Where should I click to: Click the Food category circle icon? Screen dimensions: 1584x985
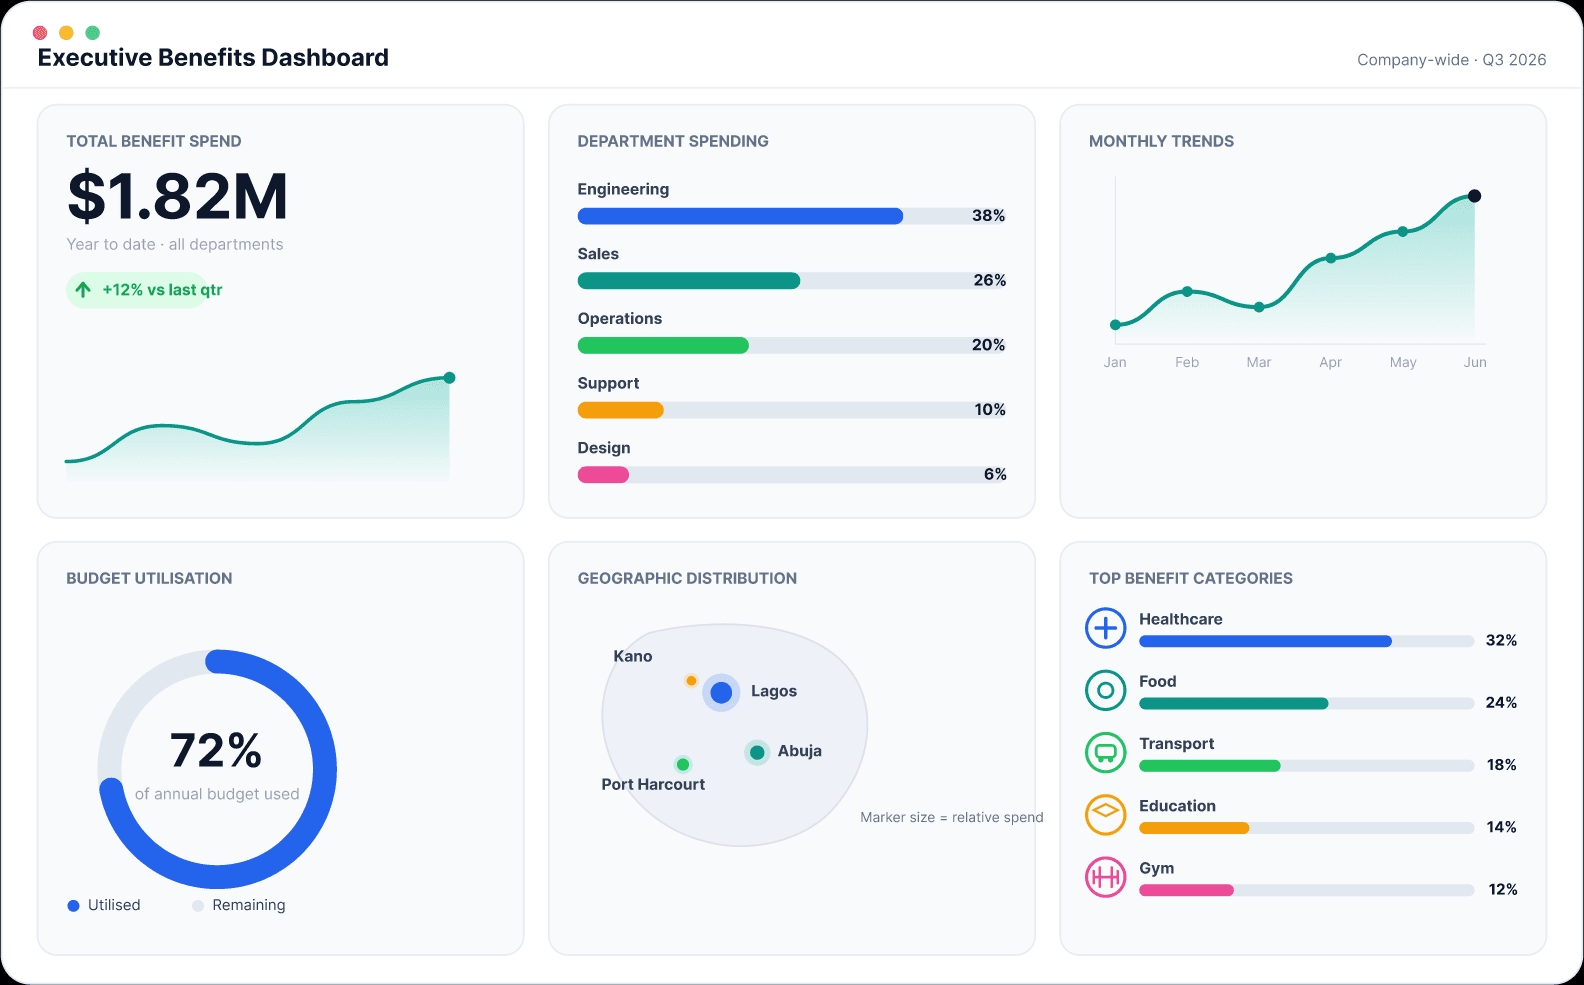pos(1105,690)
